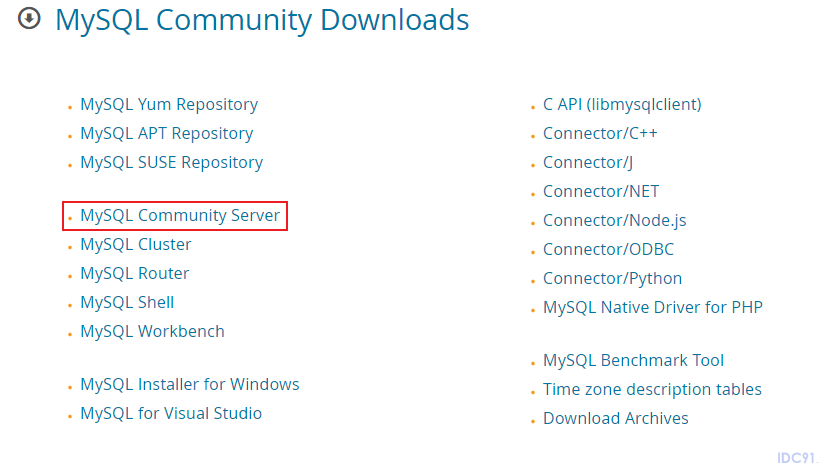Viewport: 818px width, 464px height.
Task: Open Connector/ODBC link
Action: [x=608, y=249]
